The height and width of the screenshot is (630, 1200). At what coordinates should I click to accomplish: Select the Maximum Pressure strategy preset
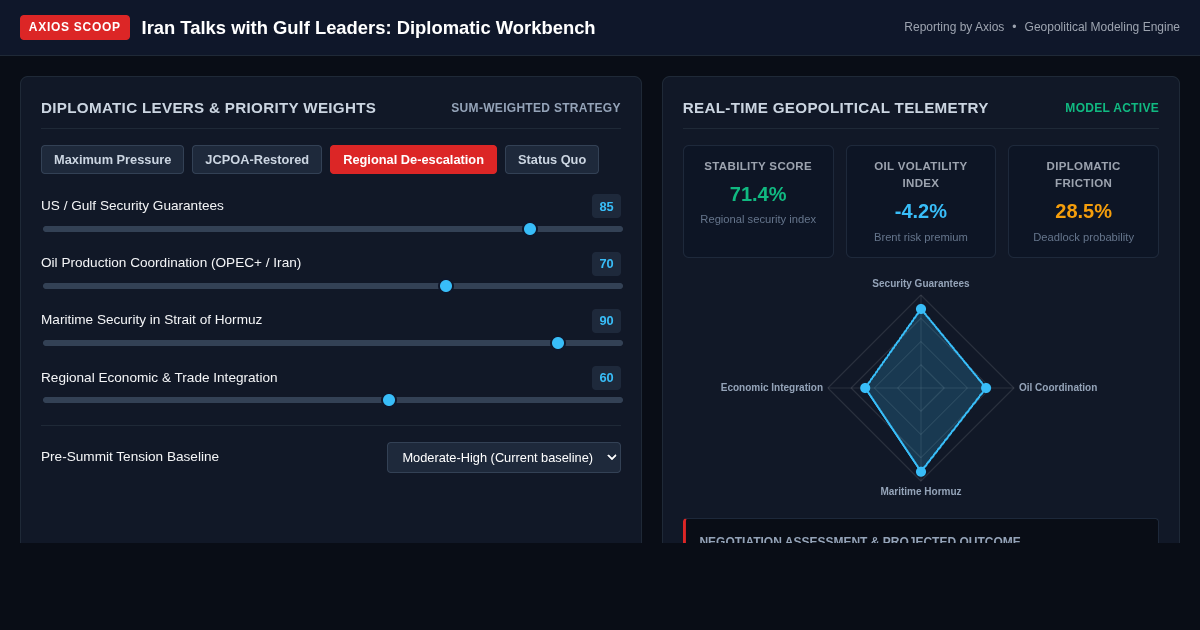[x=112, y=160]
